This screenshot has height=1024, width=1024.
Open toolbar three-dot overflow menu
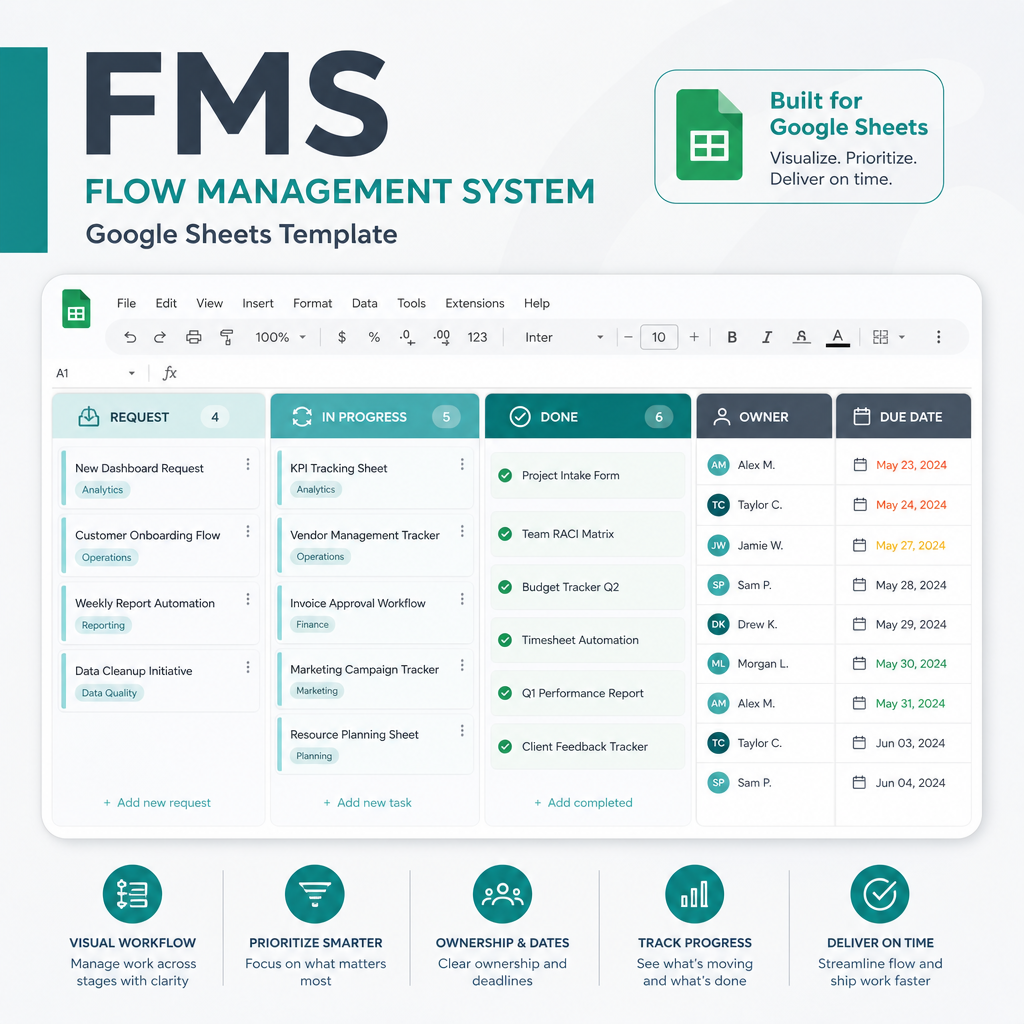point(938,337)
